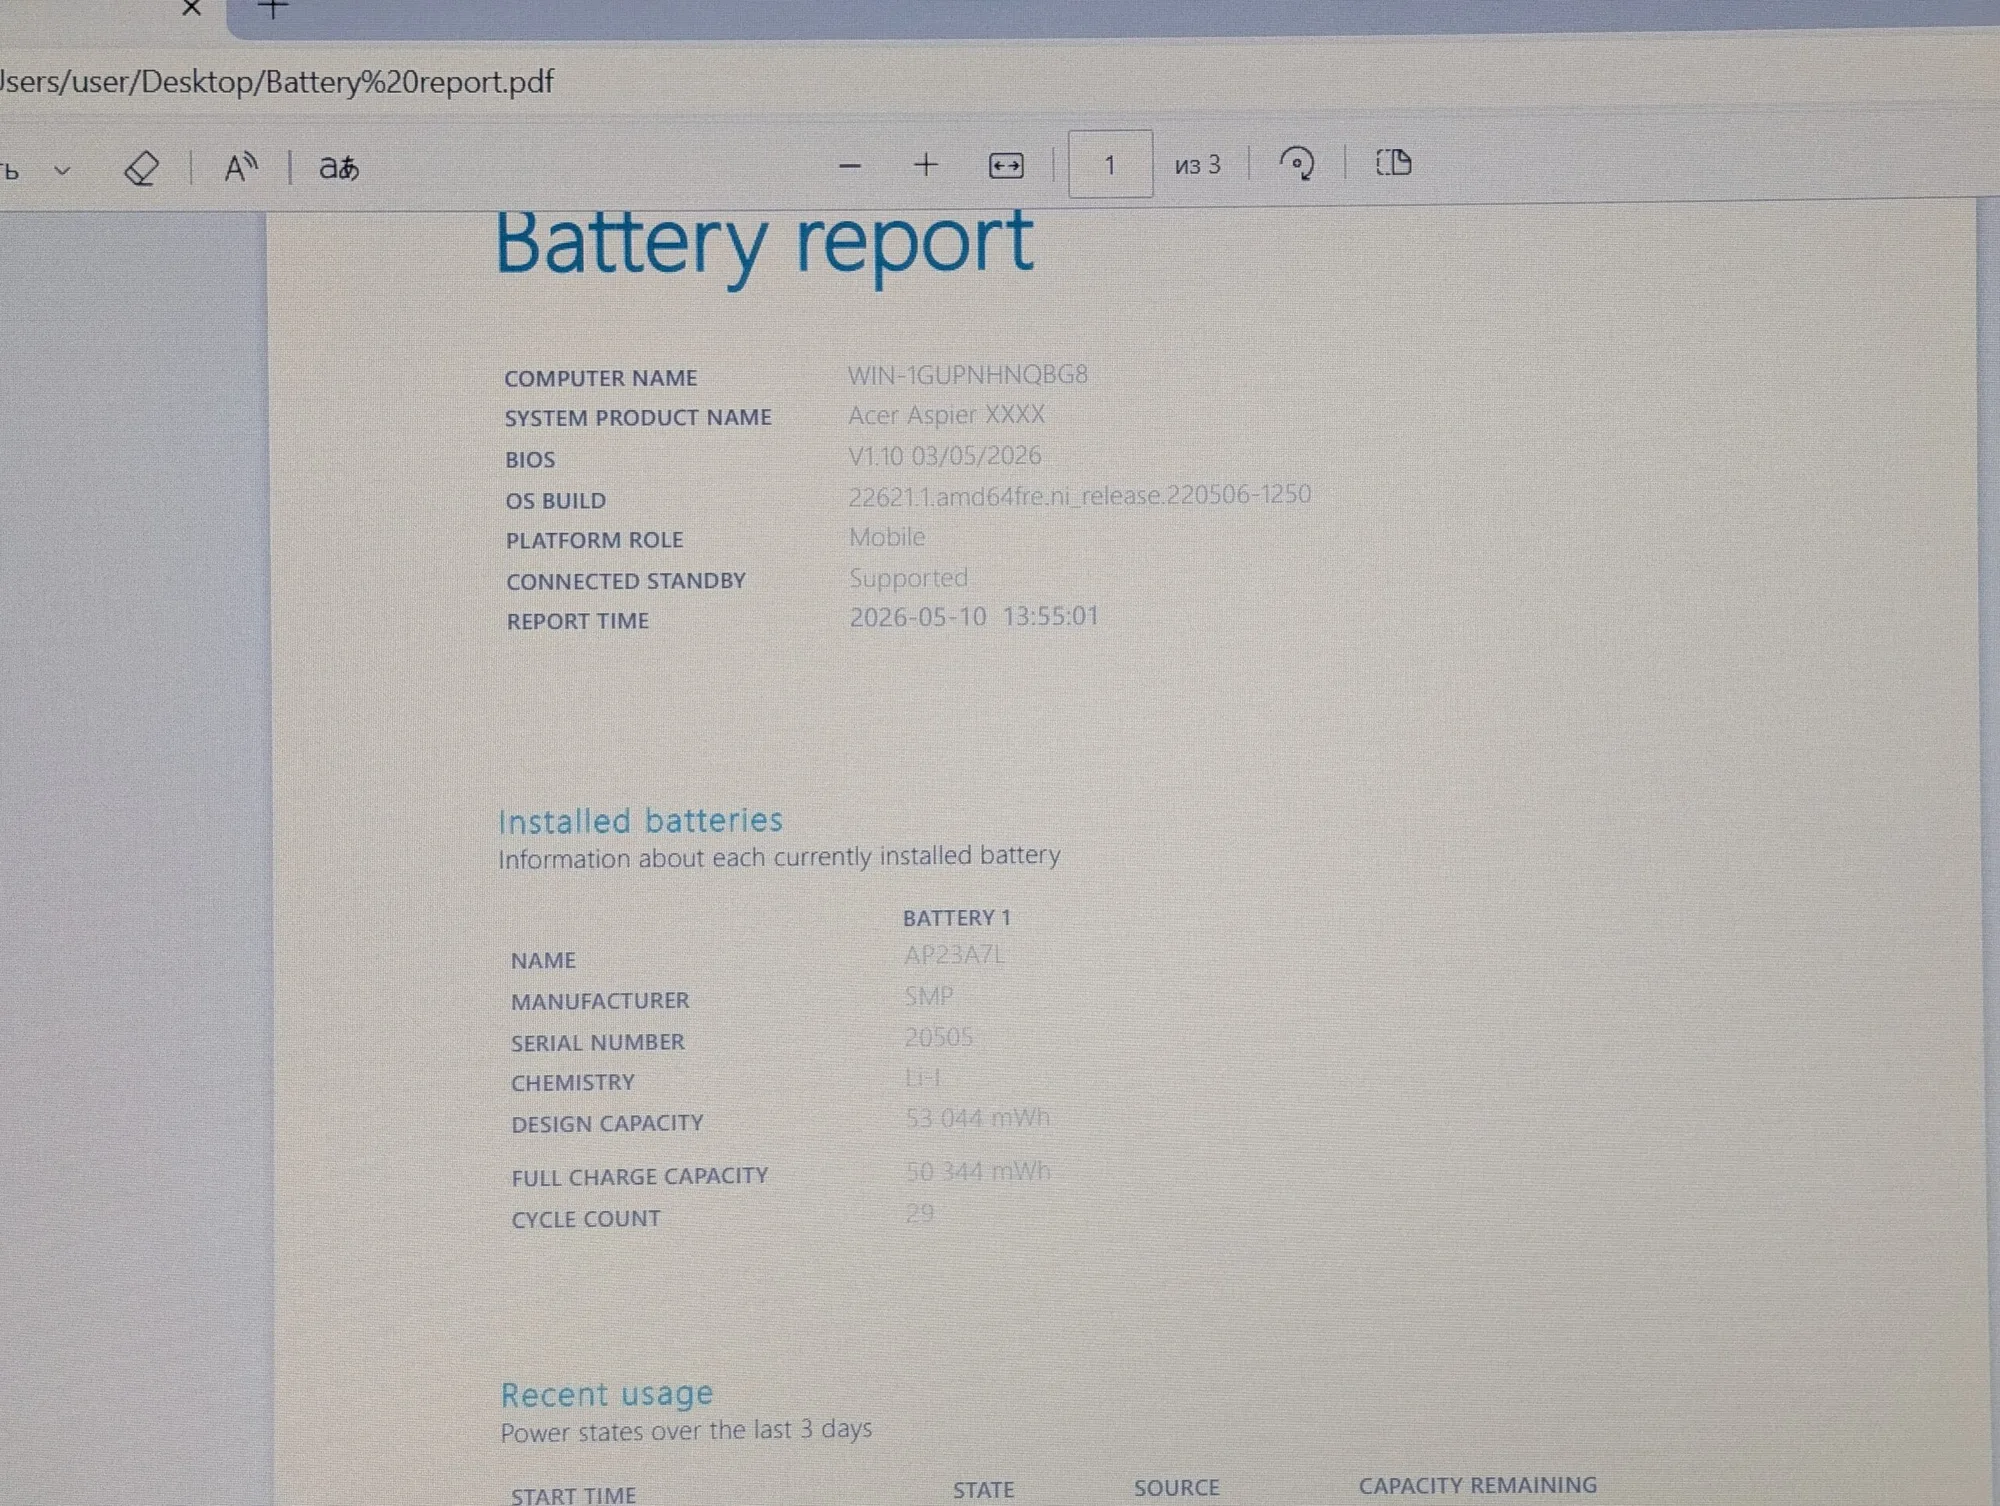
Task: Click the 'Mobile' platform role value
Action: 887,537
